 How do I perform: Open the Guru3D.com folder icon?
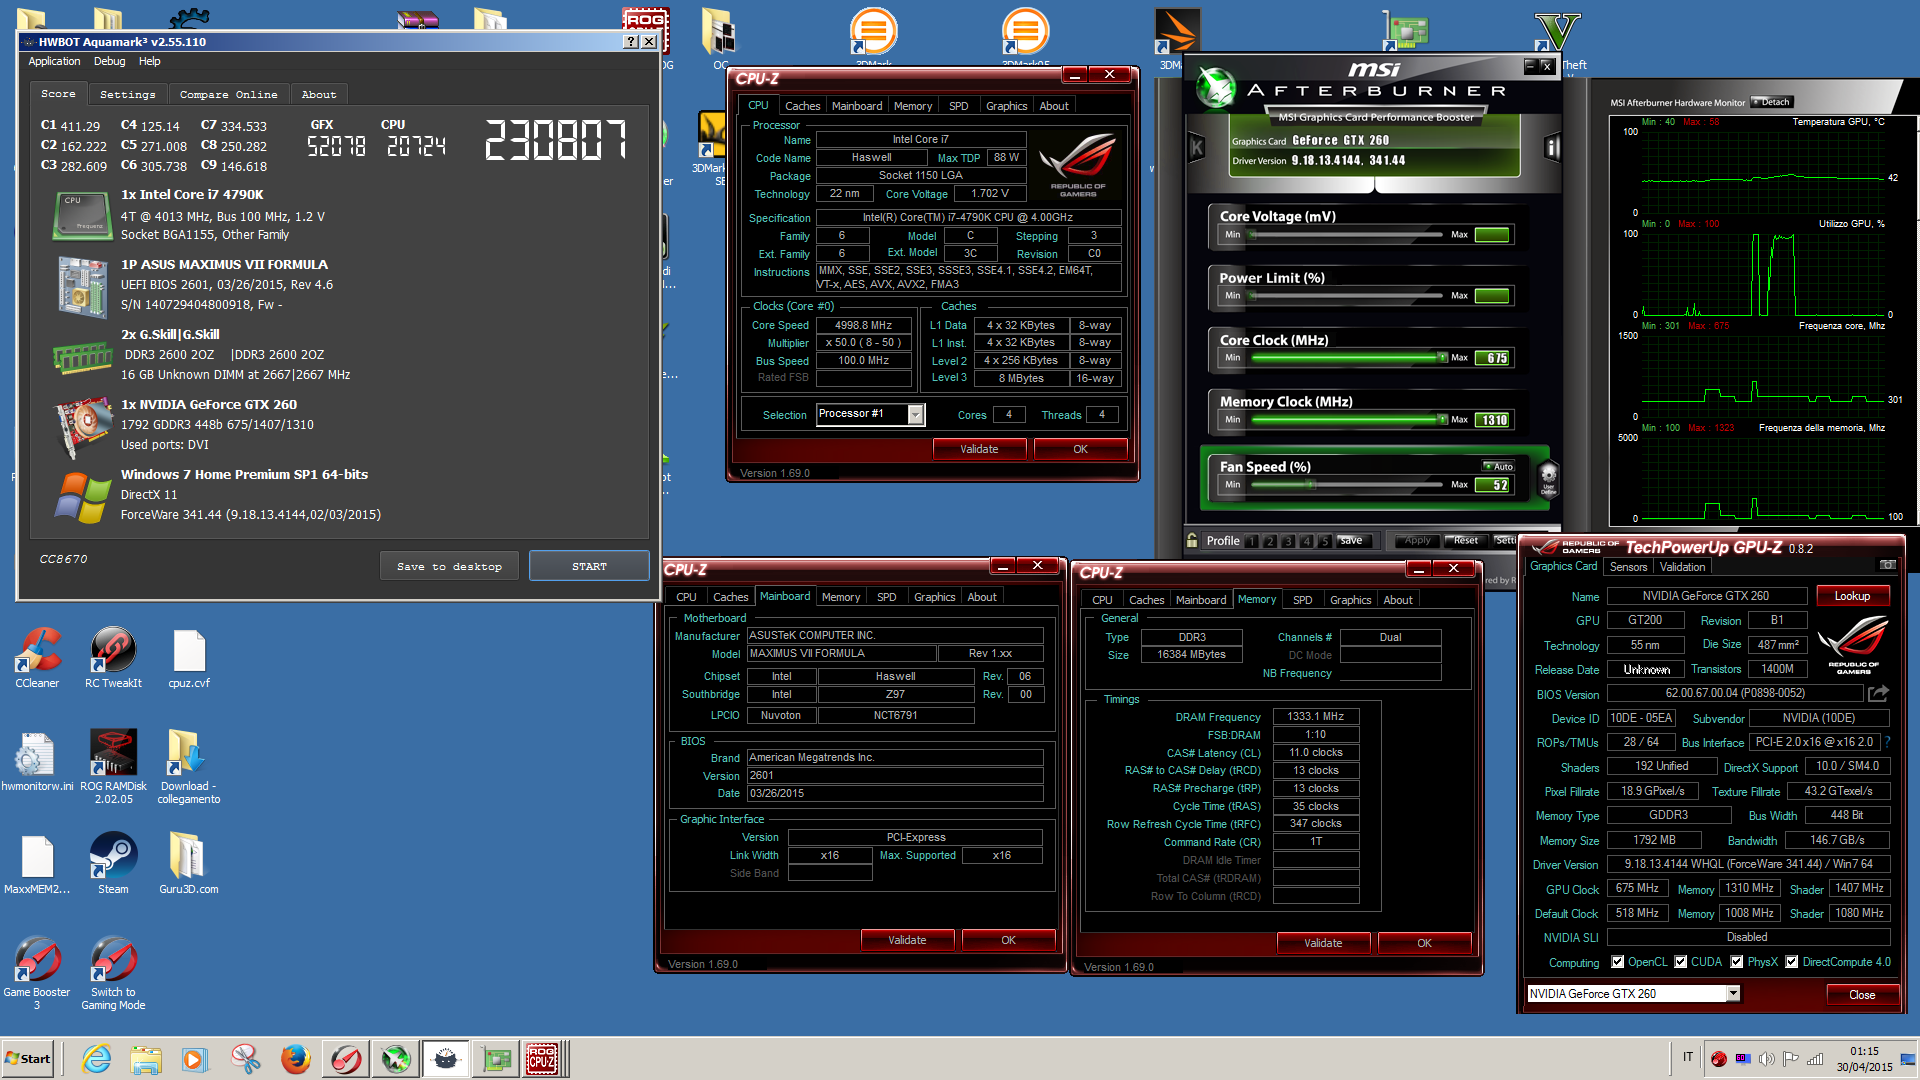coord(189,862)
